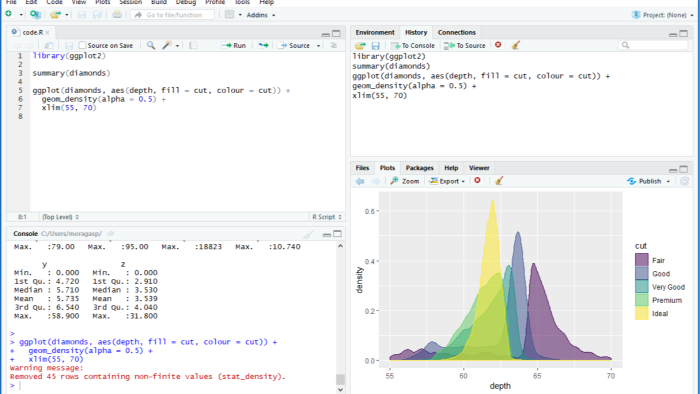Click the Run button in editor
The image size is (700, 394).
click(x=234, y=46)
